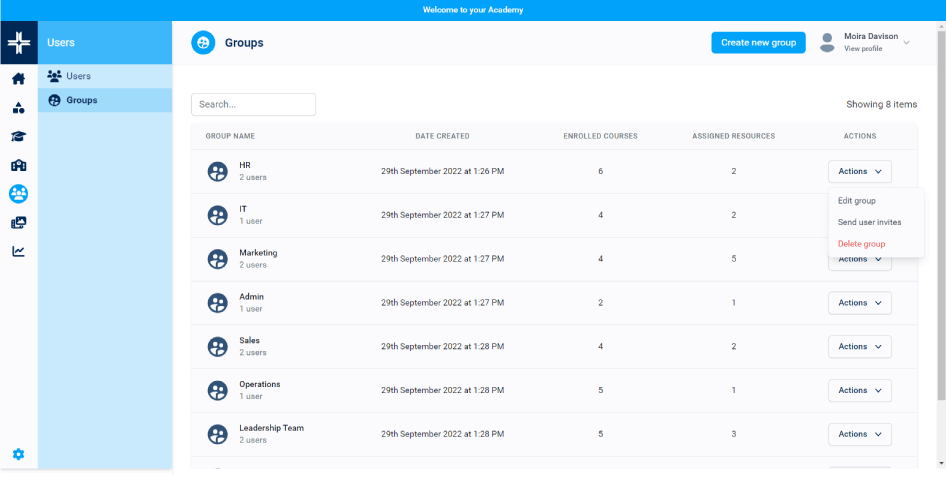Click the shapes icon in left sidebar
Screen dimensions: 946x480
click(18, 108)
